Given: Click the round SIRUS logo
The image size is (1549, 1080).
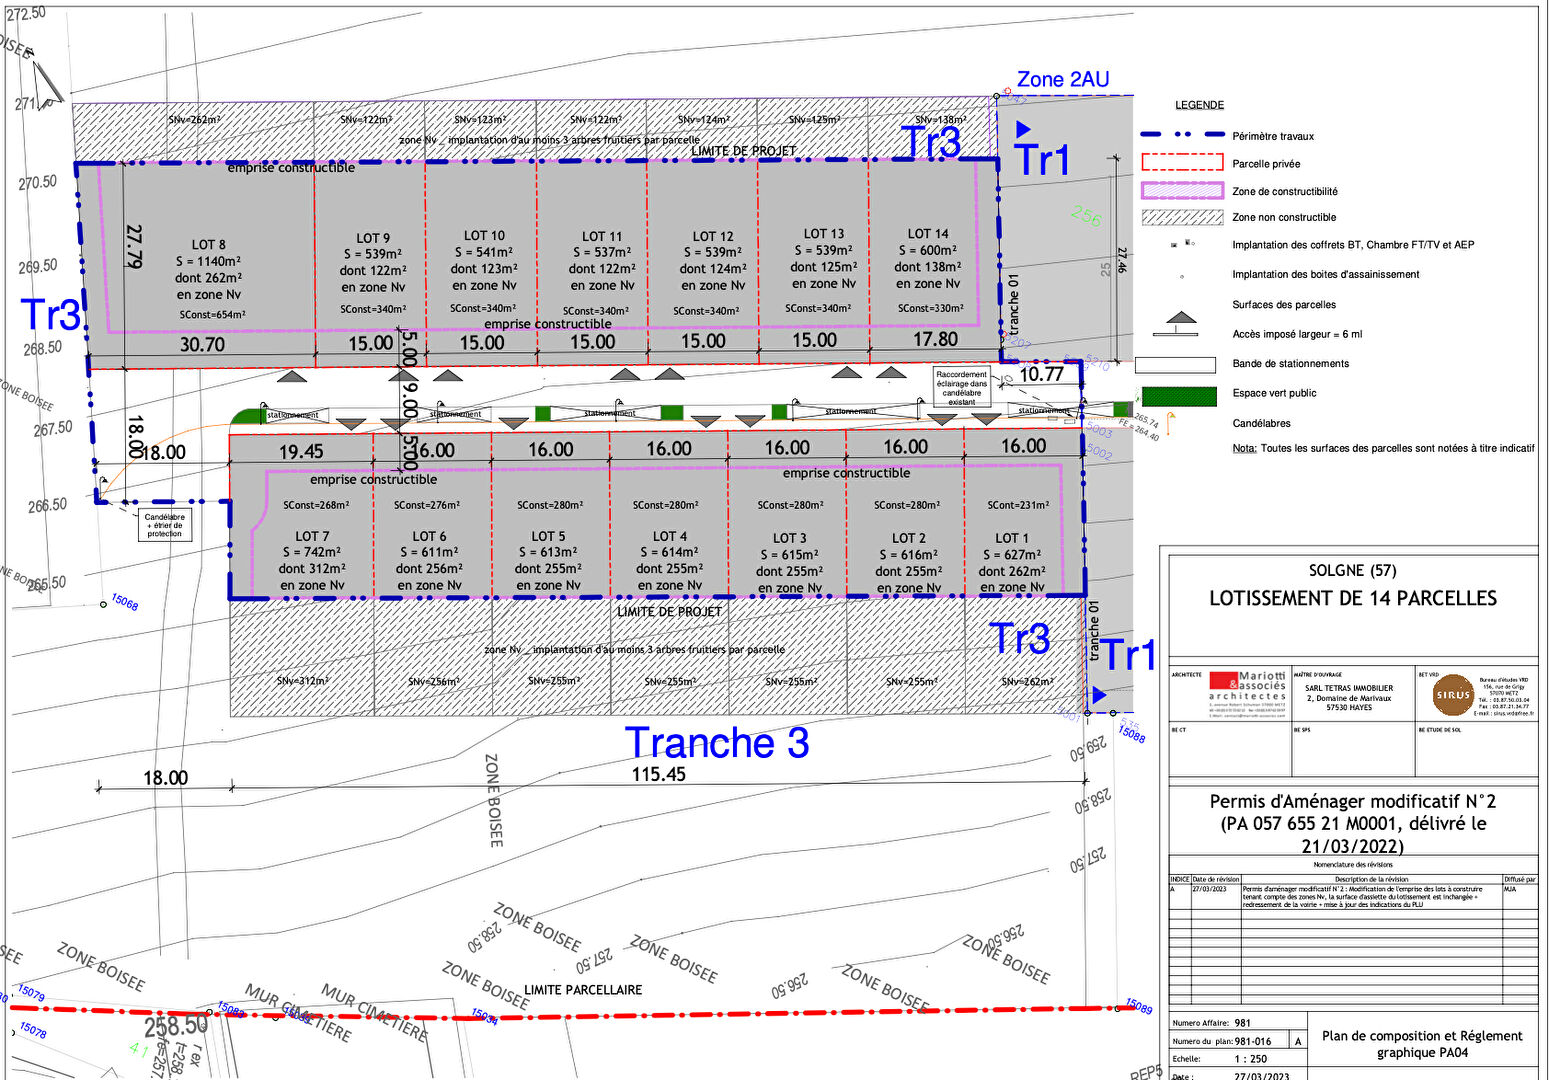Looking at the screenshot, I should coord(1452,695).
